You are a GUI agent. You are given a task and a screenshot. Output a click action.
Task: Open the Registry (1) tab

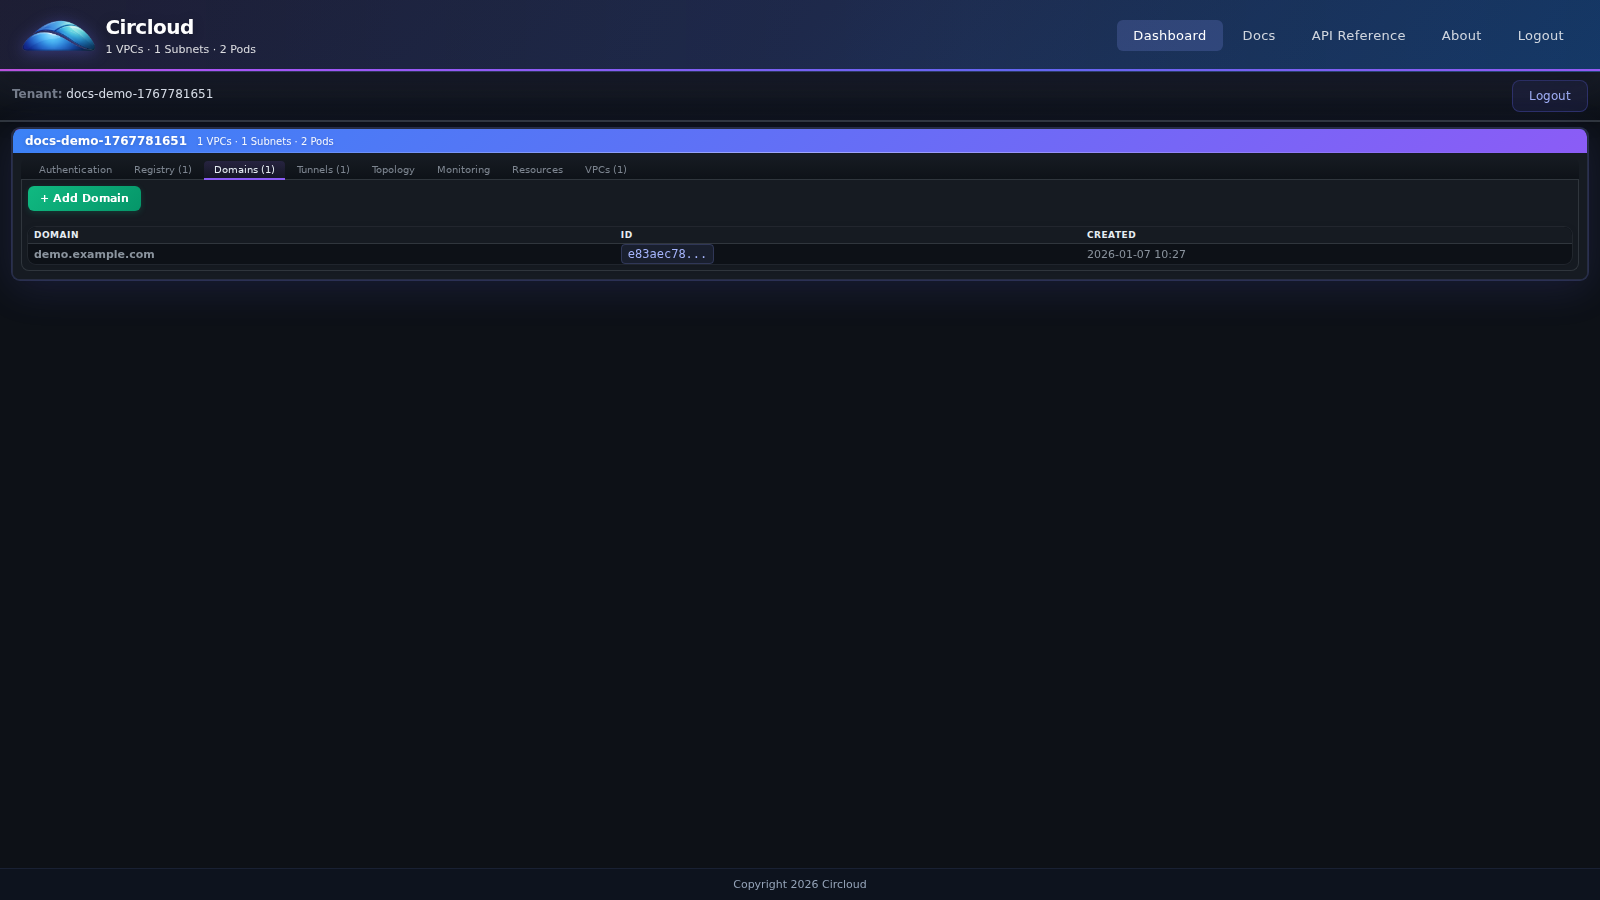pos(162,169)
